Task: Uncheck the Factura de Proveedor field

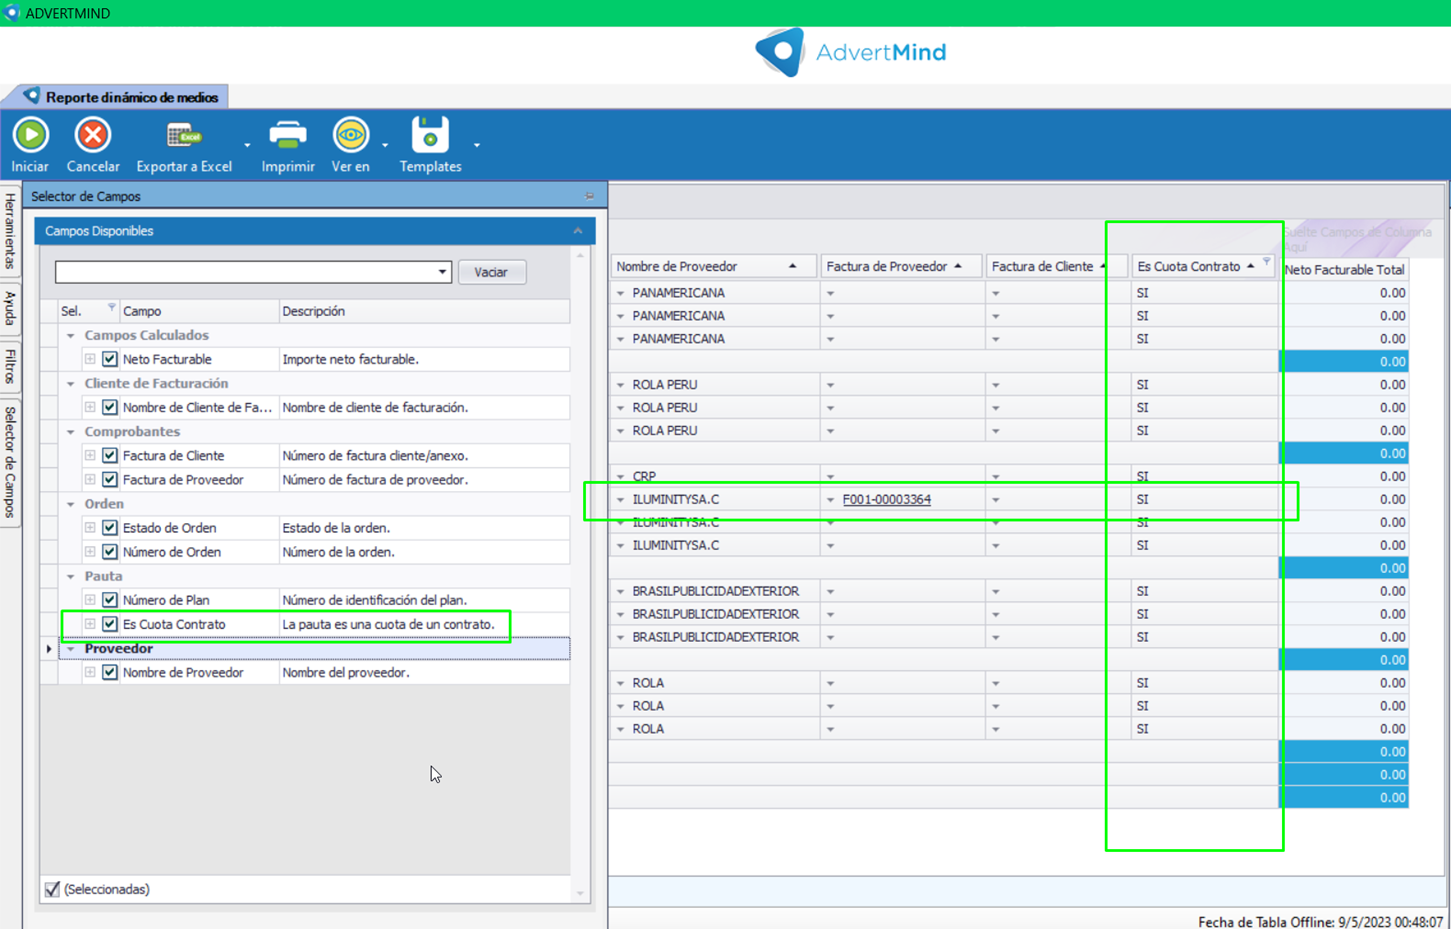Action: tap(110, 480)
